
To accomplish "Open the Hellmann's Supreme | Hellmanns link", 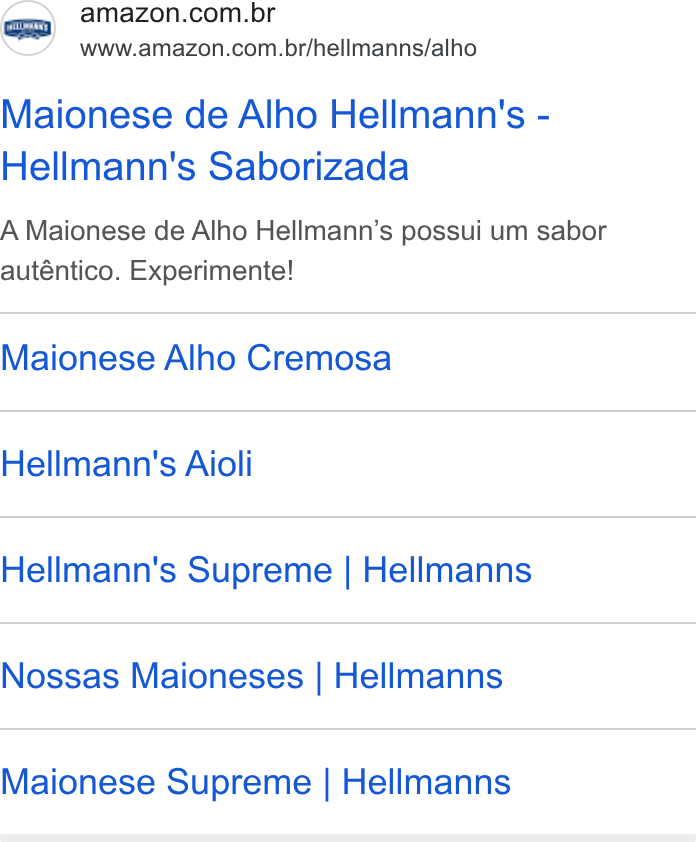I will pyautogui.click(x=266, y=570).
